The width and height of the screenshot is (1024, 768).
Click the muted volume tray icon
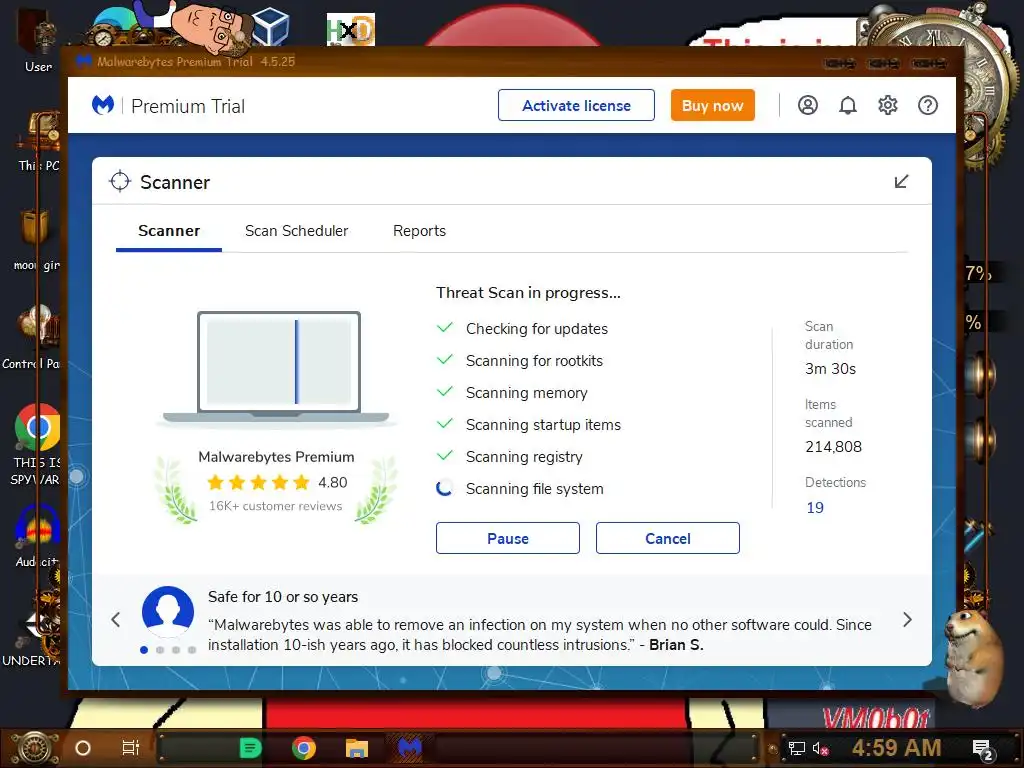coord(820,748)
